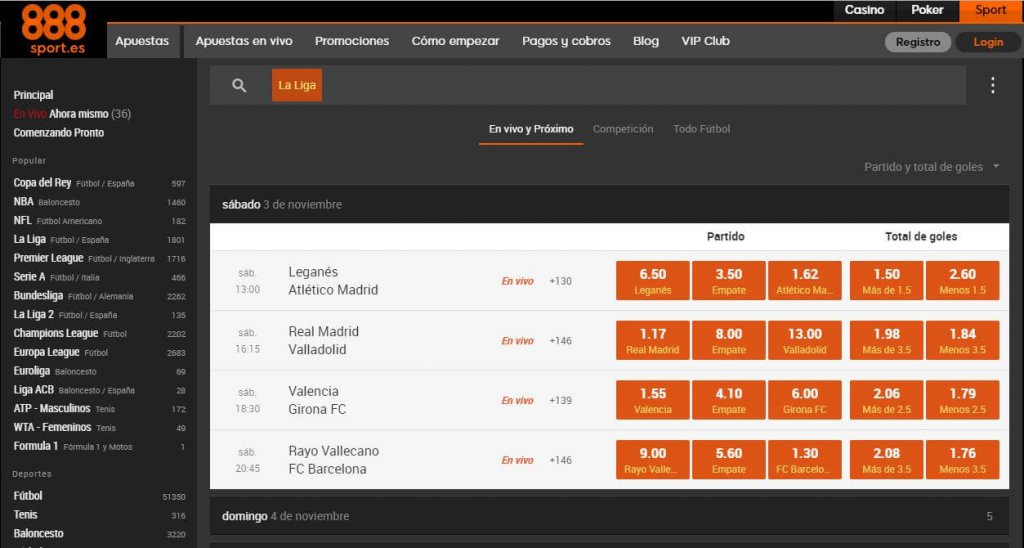Image resolution: width=1024 pixels, height=548 pixels.
Task: Click the Registro button
Action: 918,42
